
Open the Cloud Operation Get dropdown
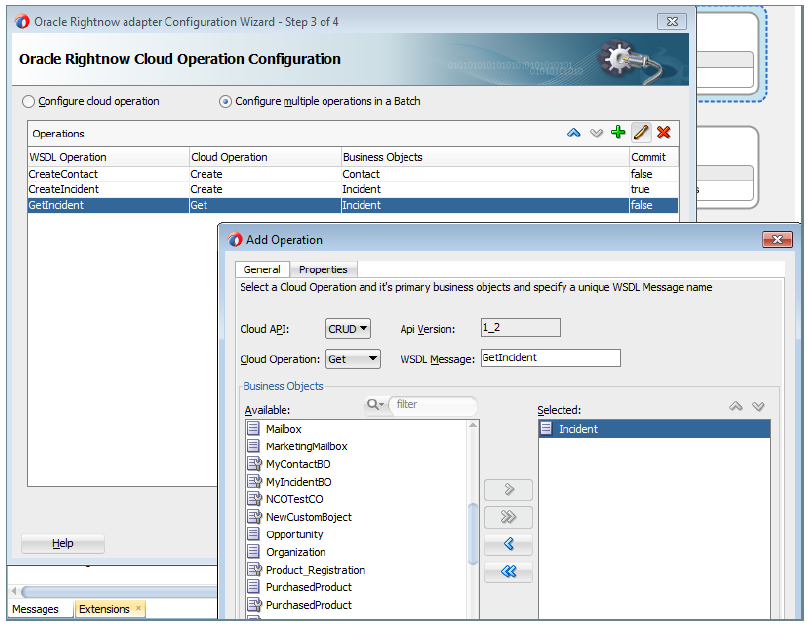tap(353, 359)
